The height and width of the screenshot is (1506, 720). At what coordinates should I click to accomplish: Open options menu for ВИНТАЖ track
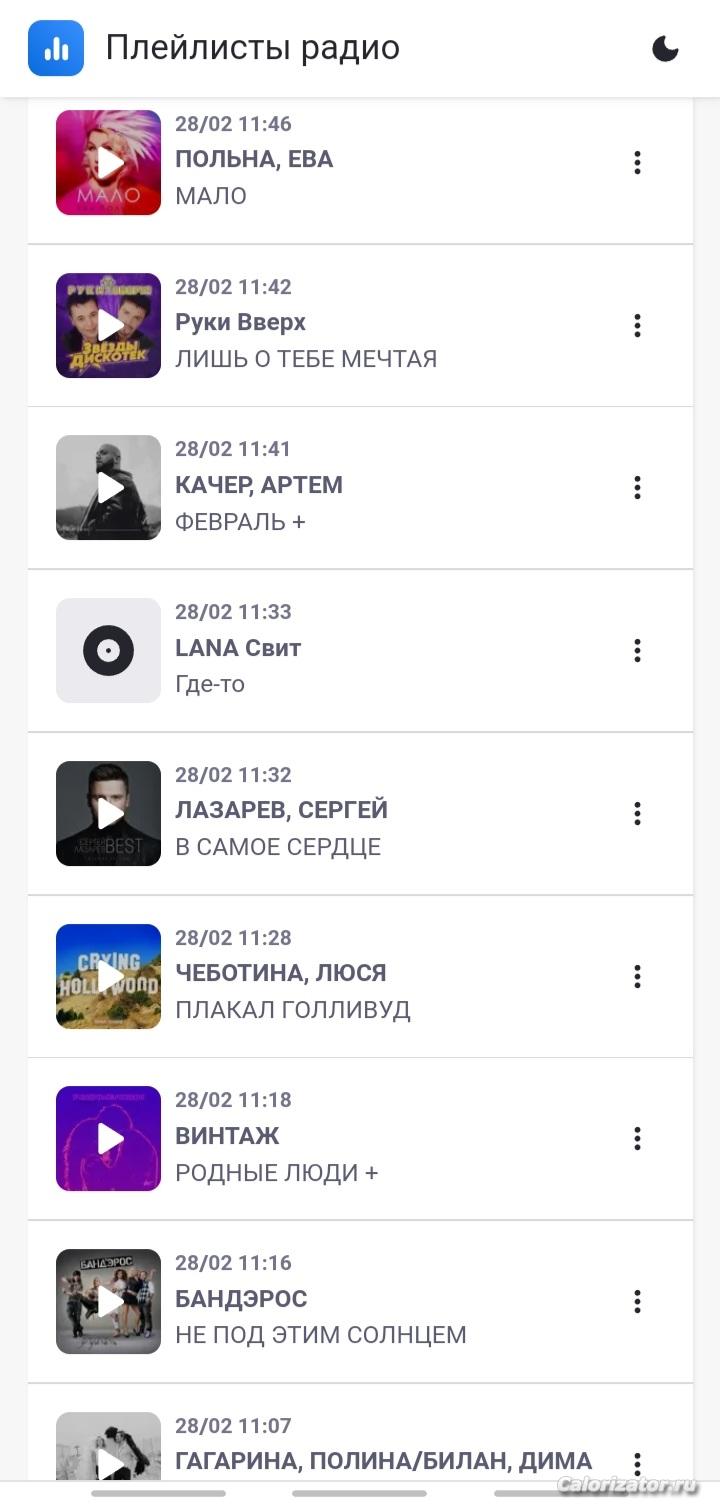point(637,1139)
